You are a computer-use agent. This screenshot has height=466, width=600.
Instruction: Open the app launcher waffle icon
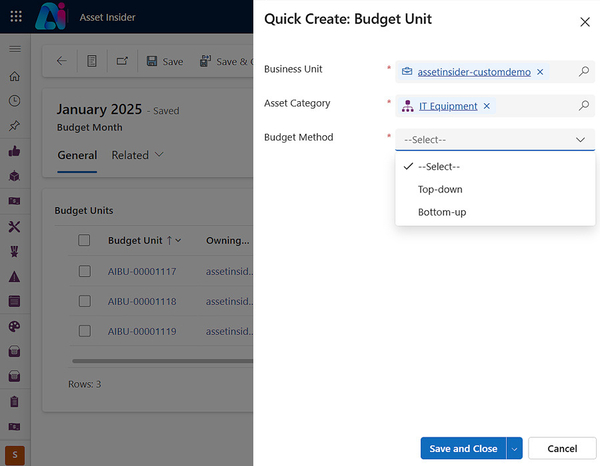click(x=14, y=17)
